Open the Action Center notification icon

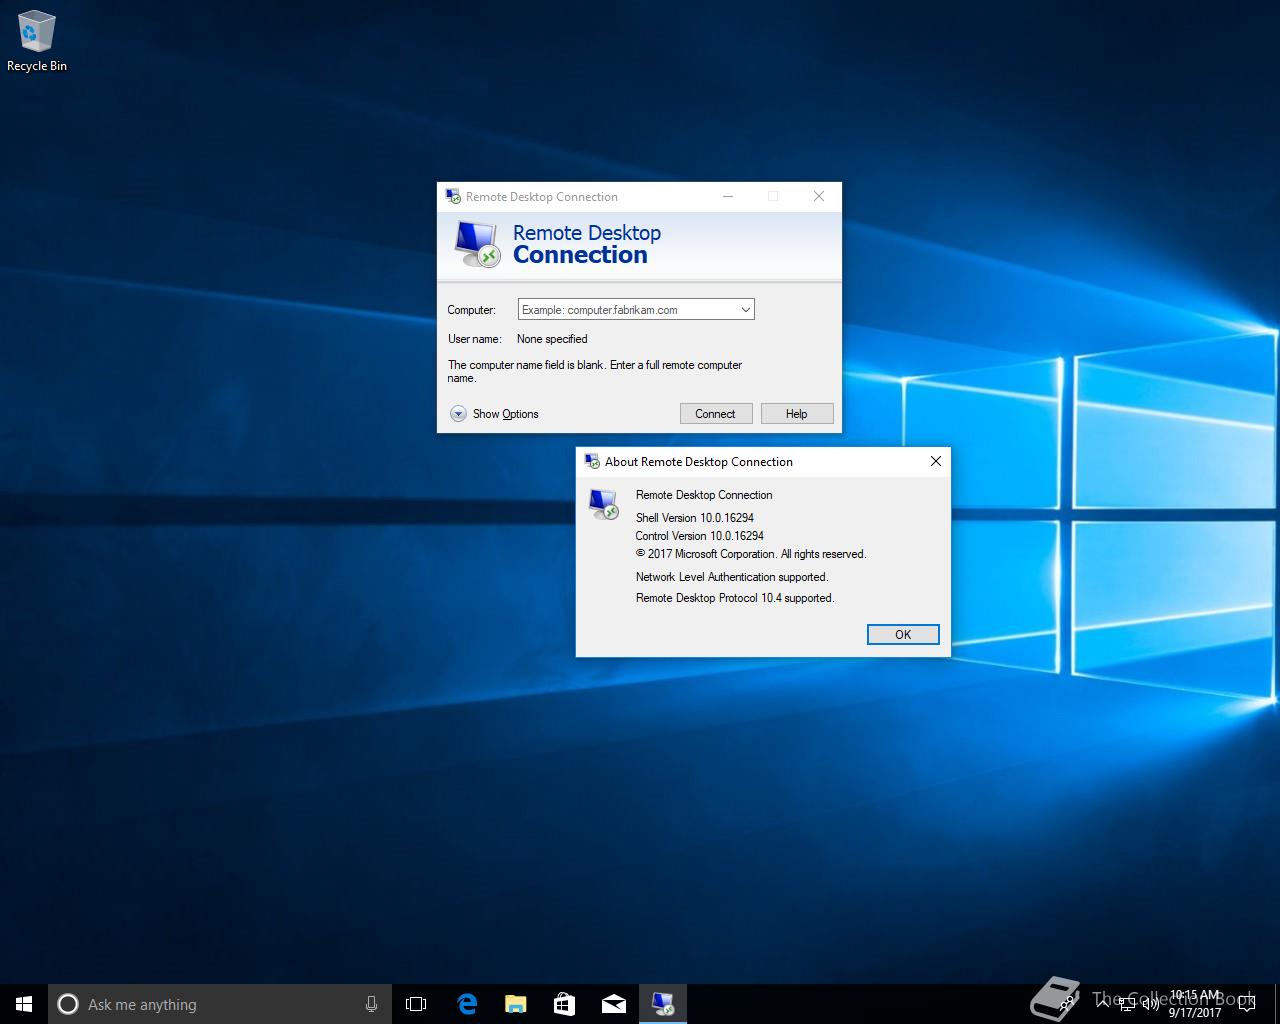[1247, 1004]
